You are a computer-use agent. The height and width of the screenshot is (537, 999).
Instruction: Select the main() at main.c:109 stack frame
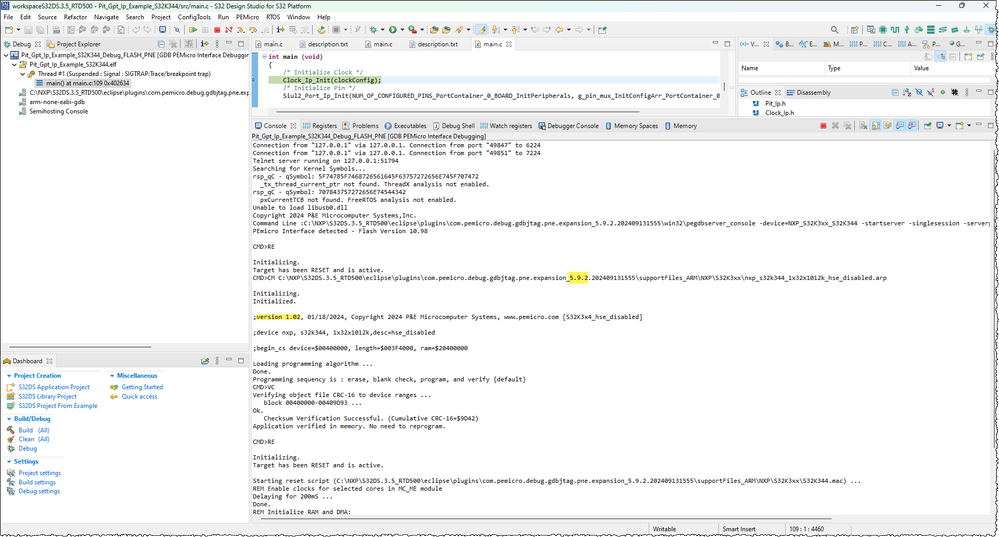(83, 83)
